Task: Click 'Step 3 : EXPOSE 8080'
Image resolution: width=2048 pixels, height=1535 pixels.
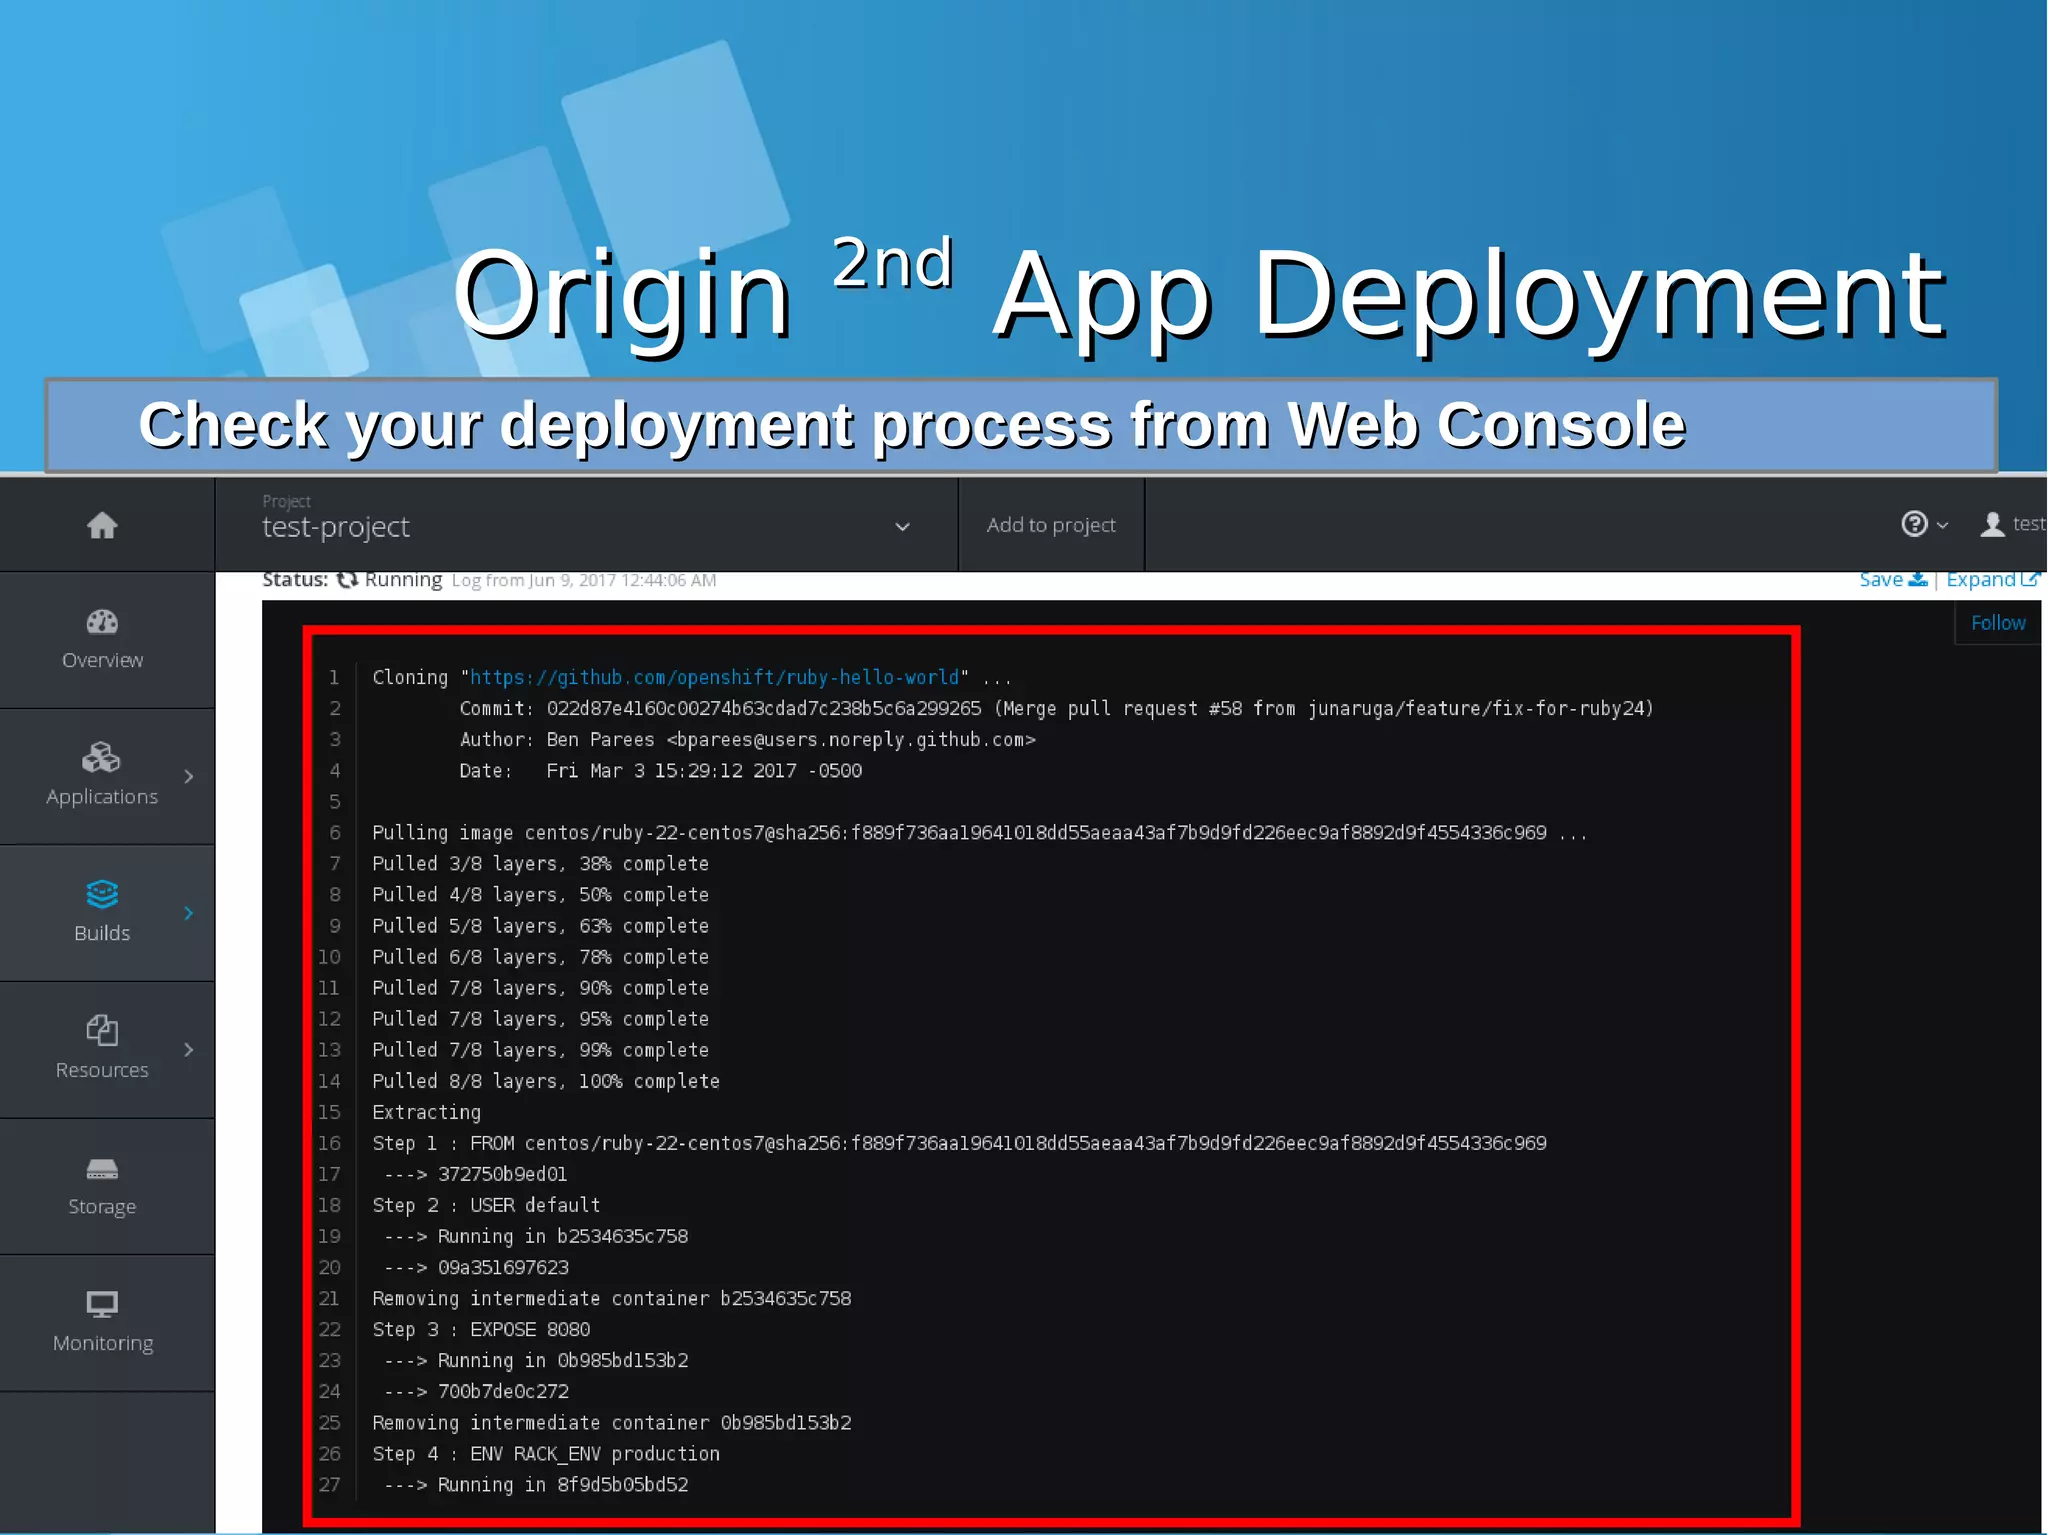Action: coord(481,1329)
